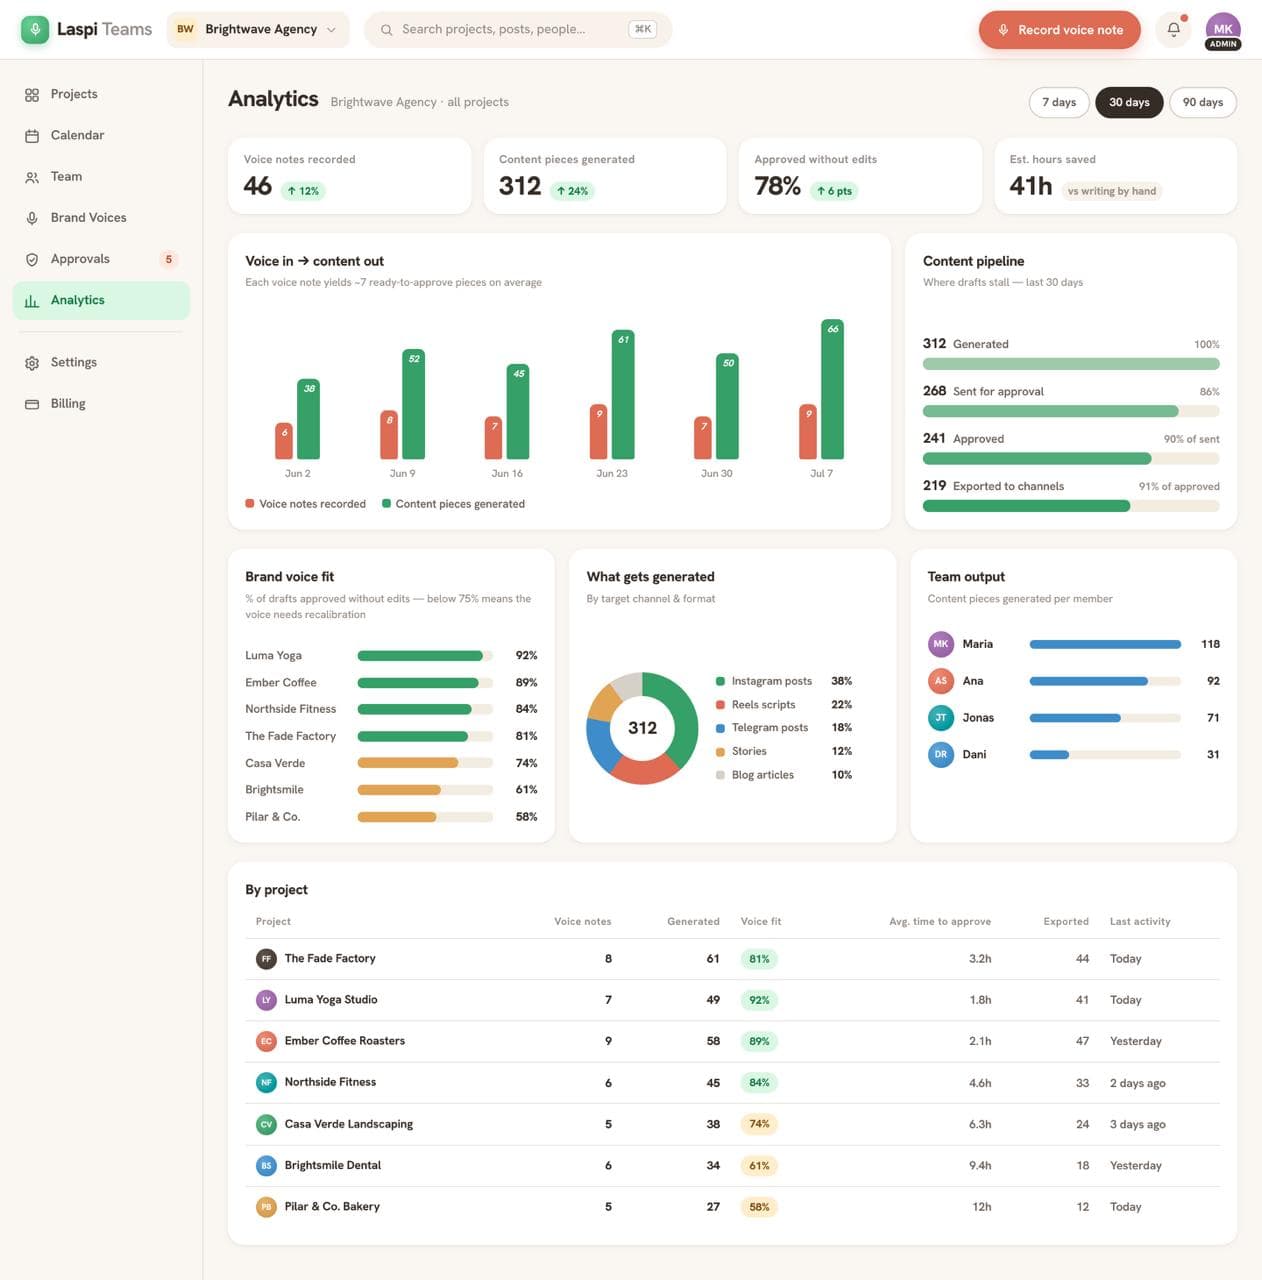Click the 58% voice fit pill in table
This screenshot has width=1262, height=1280.
(x=760, y=1207)
